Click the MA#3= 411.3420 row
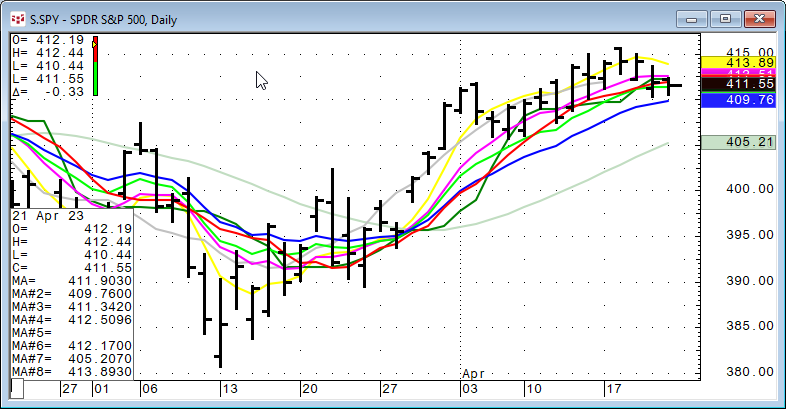786x409 pixels. (x=72, y=307)
